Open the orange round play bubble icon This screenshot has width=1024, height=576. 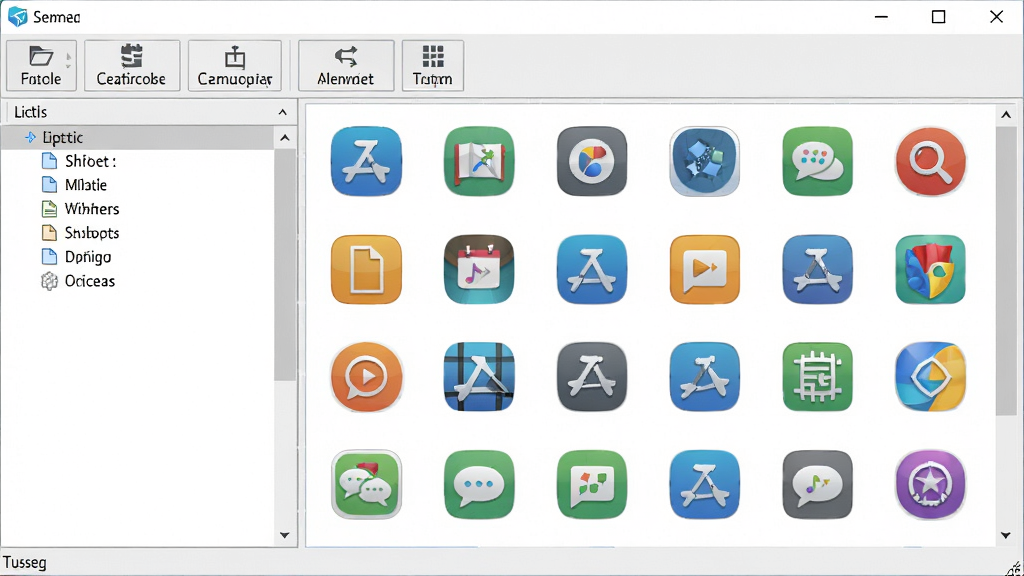click(366, 377)
